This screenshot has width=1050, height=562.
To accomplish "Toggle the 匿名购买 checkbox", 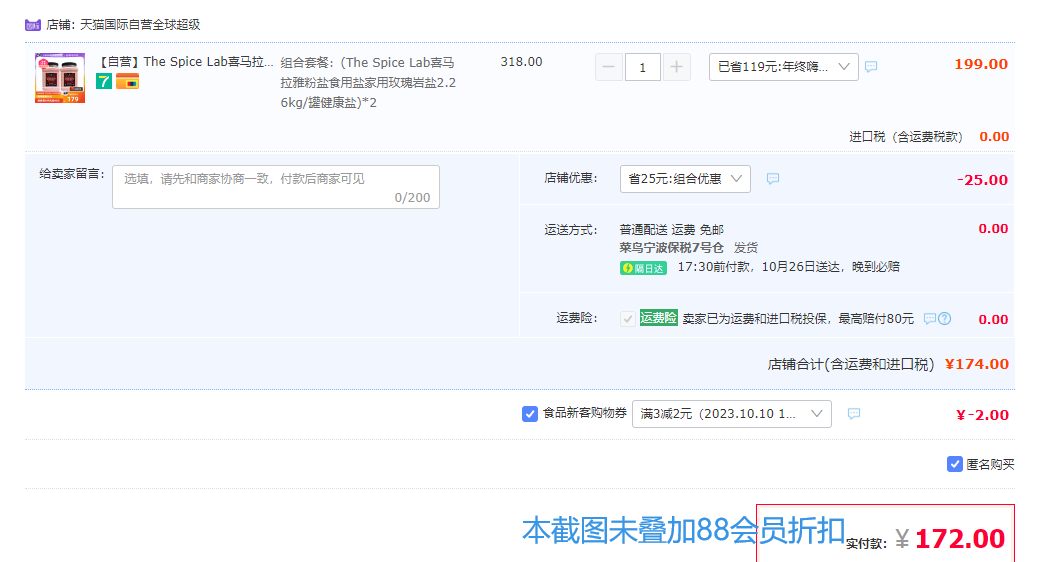I will [955, 464].
